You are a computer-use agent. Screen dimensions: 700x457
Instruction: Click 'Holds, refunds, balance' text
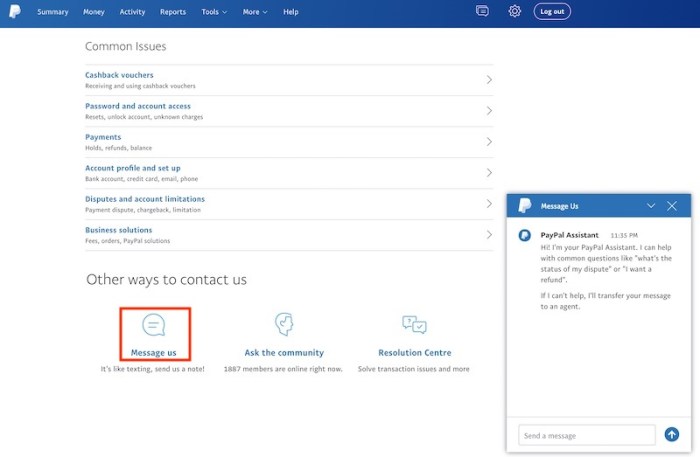tap(118, 148)
